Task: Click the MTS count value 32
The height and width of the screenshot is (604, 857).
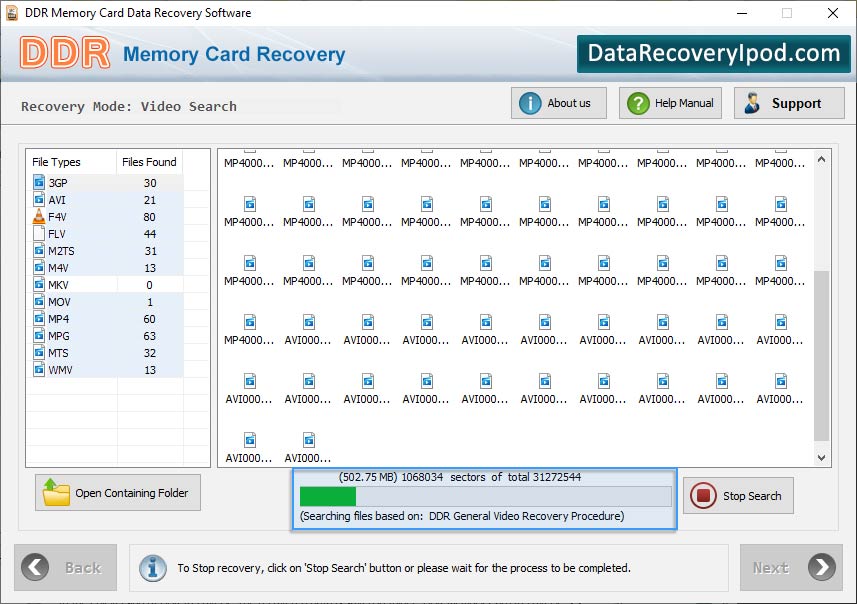Action: (150, 353)
